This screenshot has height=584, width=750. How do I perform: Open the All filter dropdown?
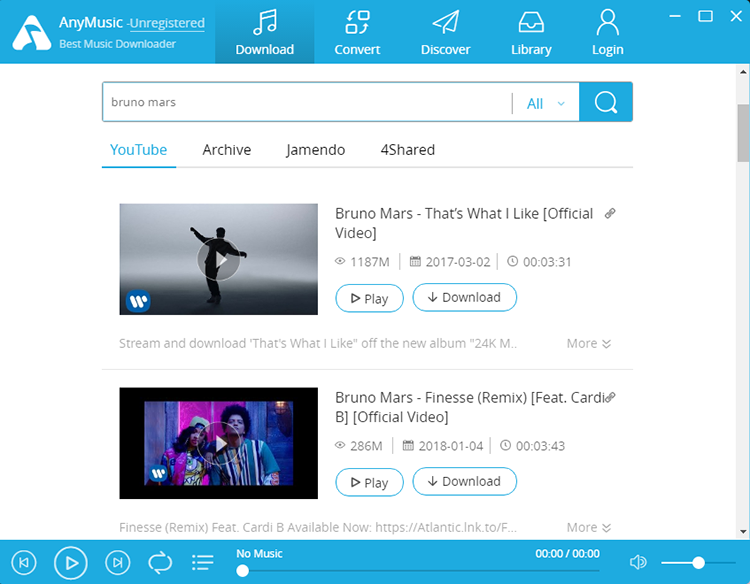click(546, 103)
